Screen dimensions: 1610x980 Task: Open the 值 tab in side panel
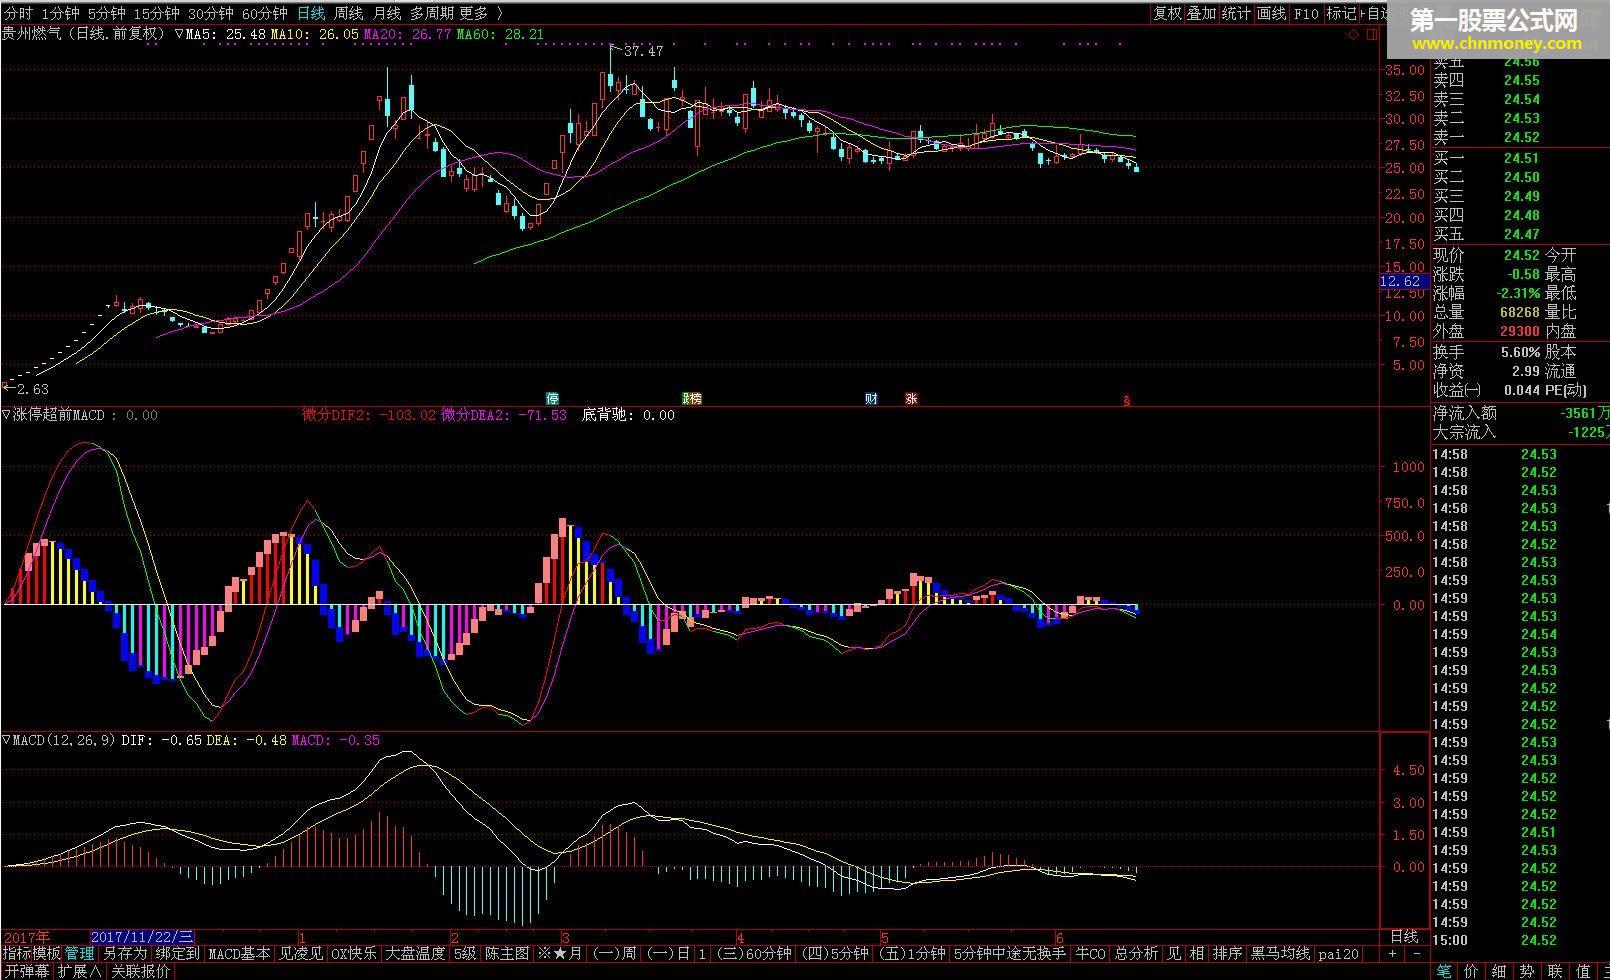pos(1584,971)
